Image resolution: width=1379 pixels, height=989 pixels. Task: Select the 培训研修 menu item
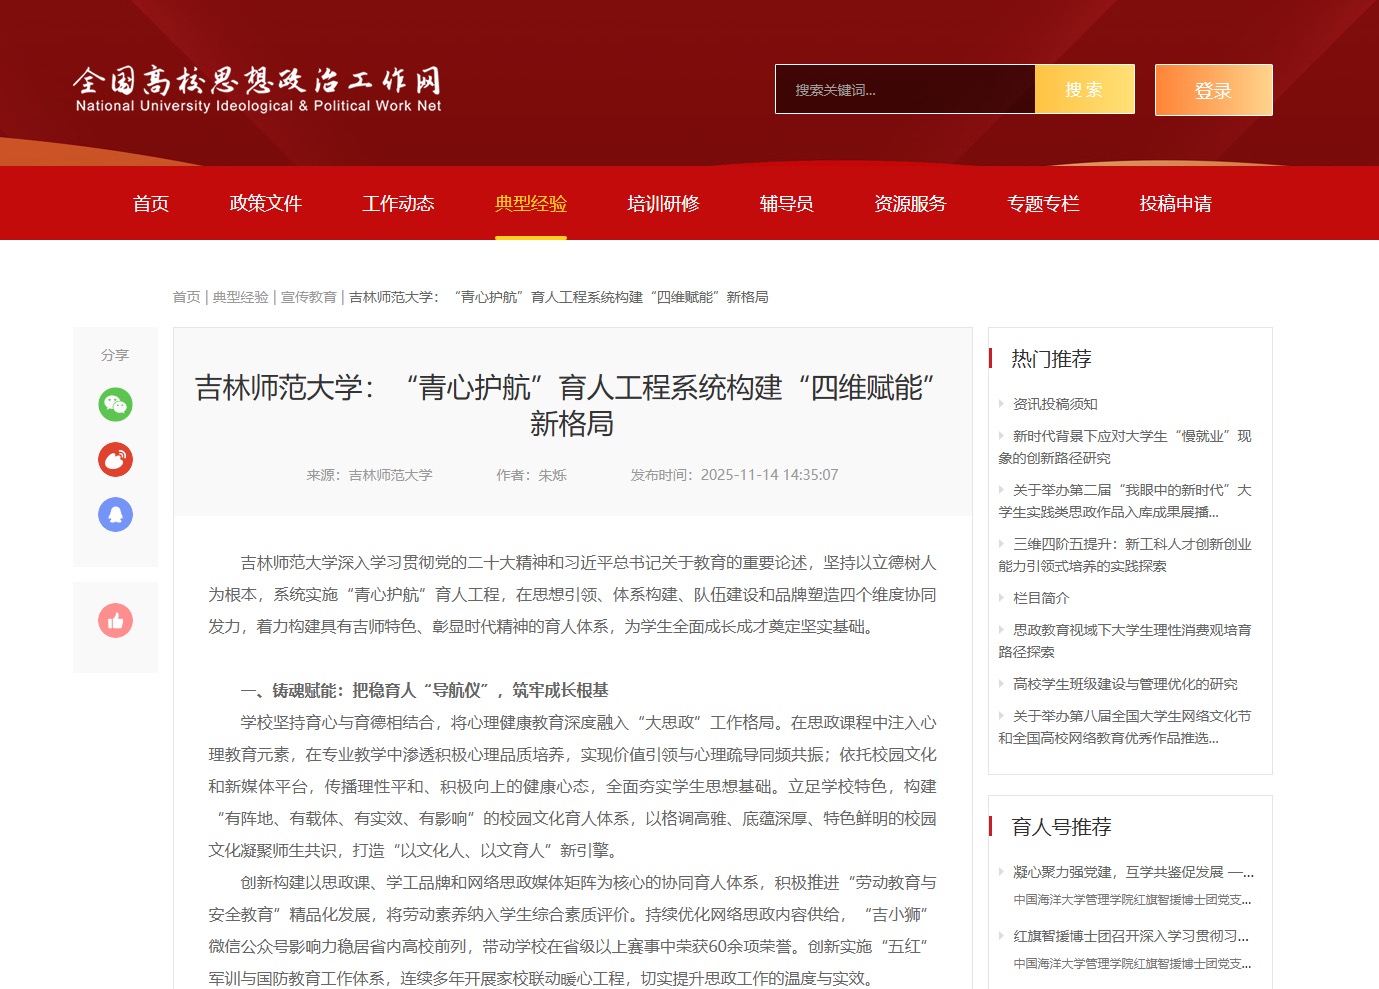(663, 204)
